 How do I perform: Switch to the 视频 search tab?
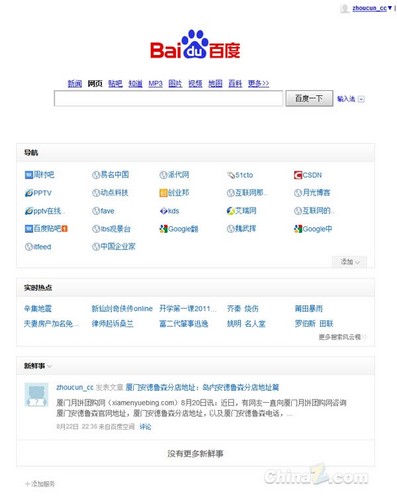point(195,83)
